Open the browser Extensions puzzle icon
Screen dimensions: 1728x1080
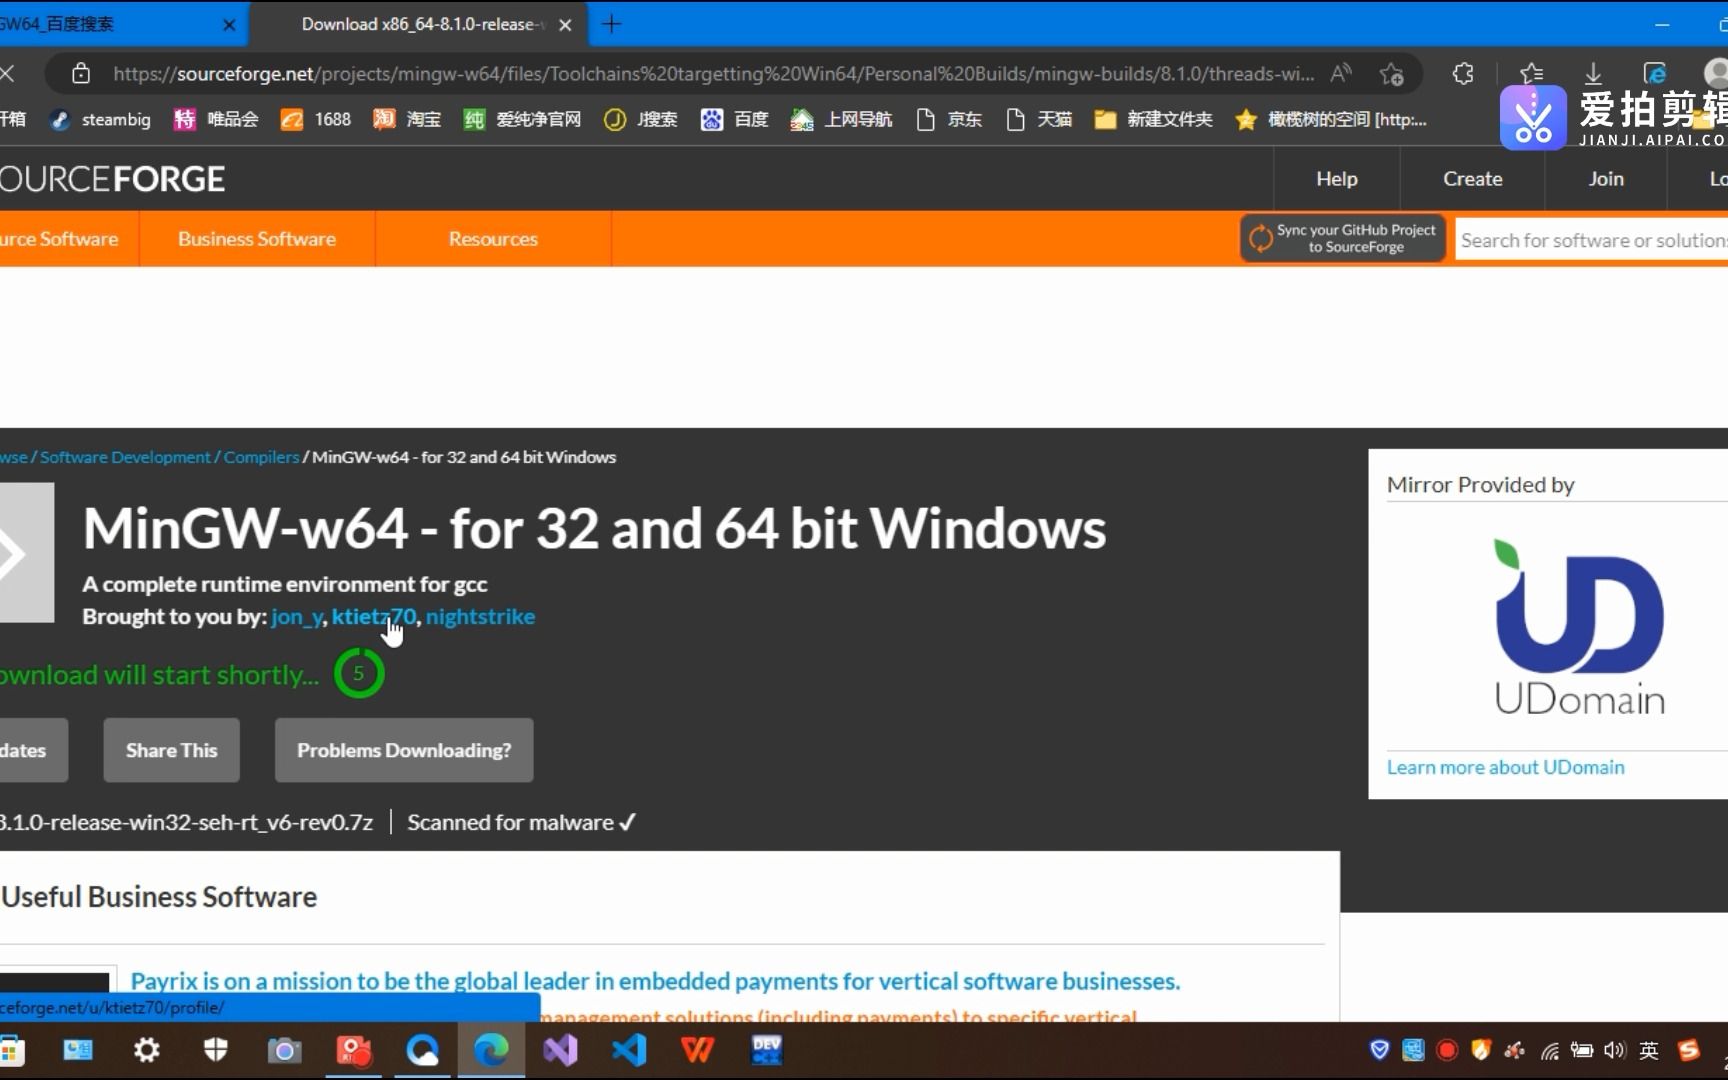pos(1463,73)
